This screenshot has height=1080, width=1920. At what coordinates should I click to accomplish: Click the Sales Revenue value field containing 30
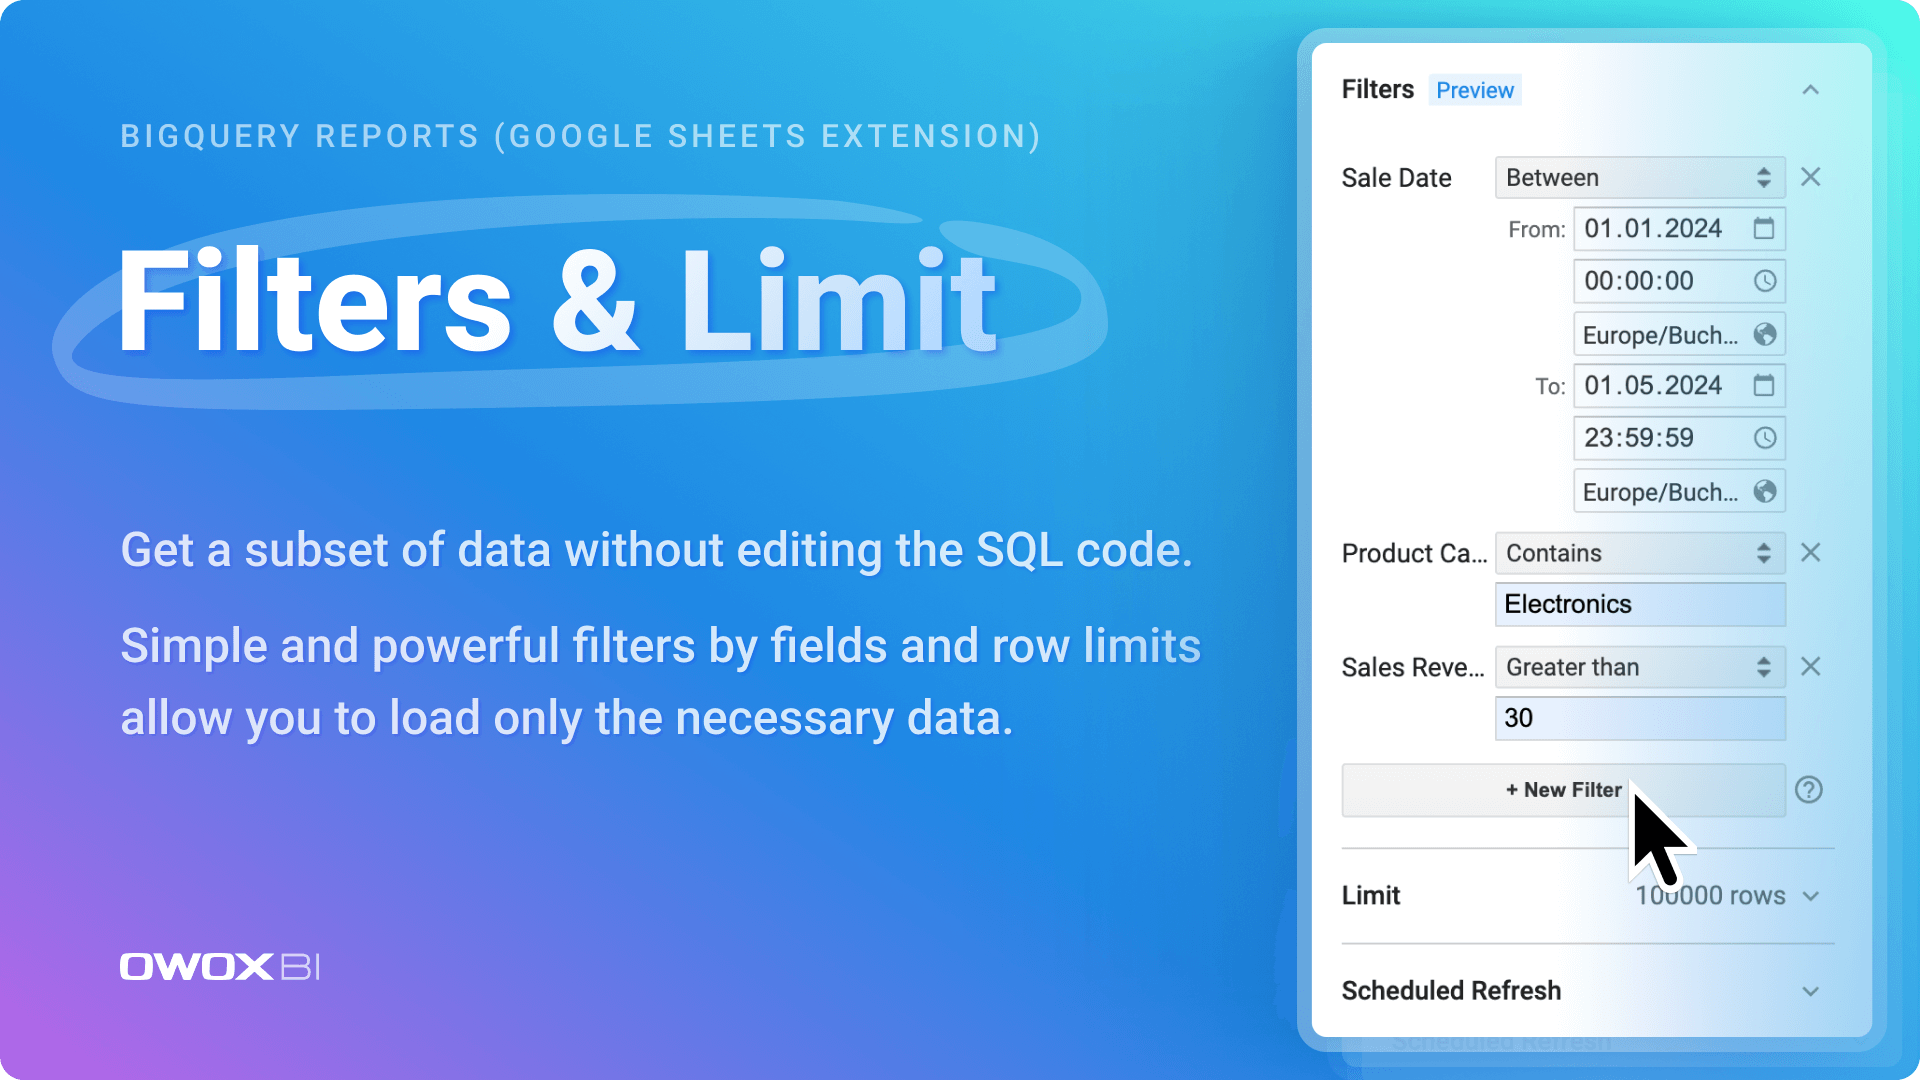pyautogui.click(x=1640, y=718)
